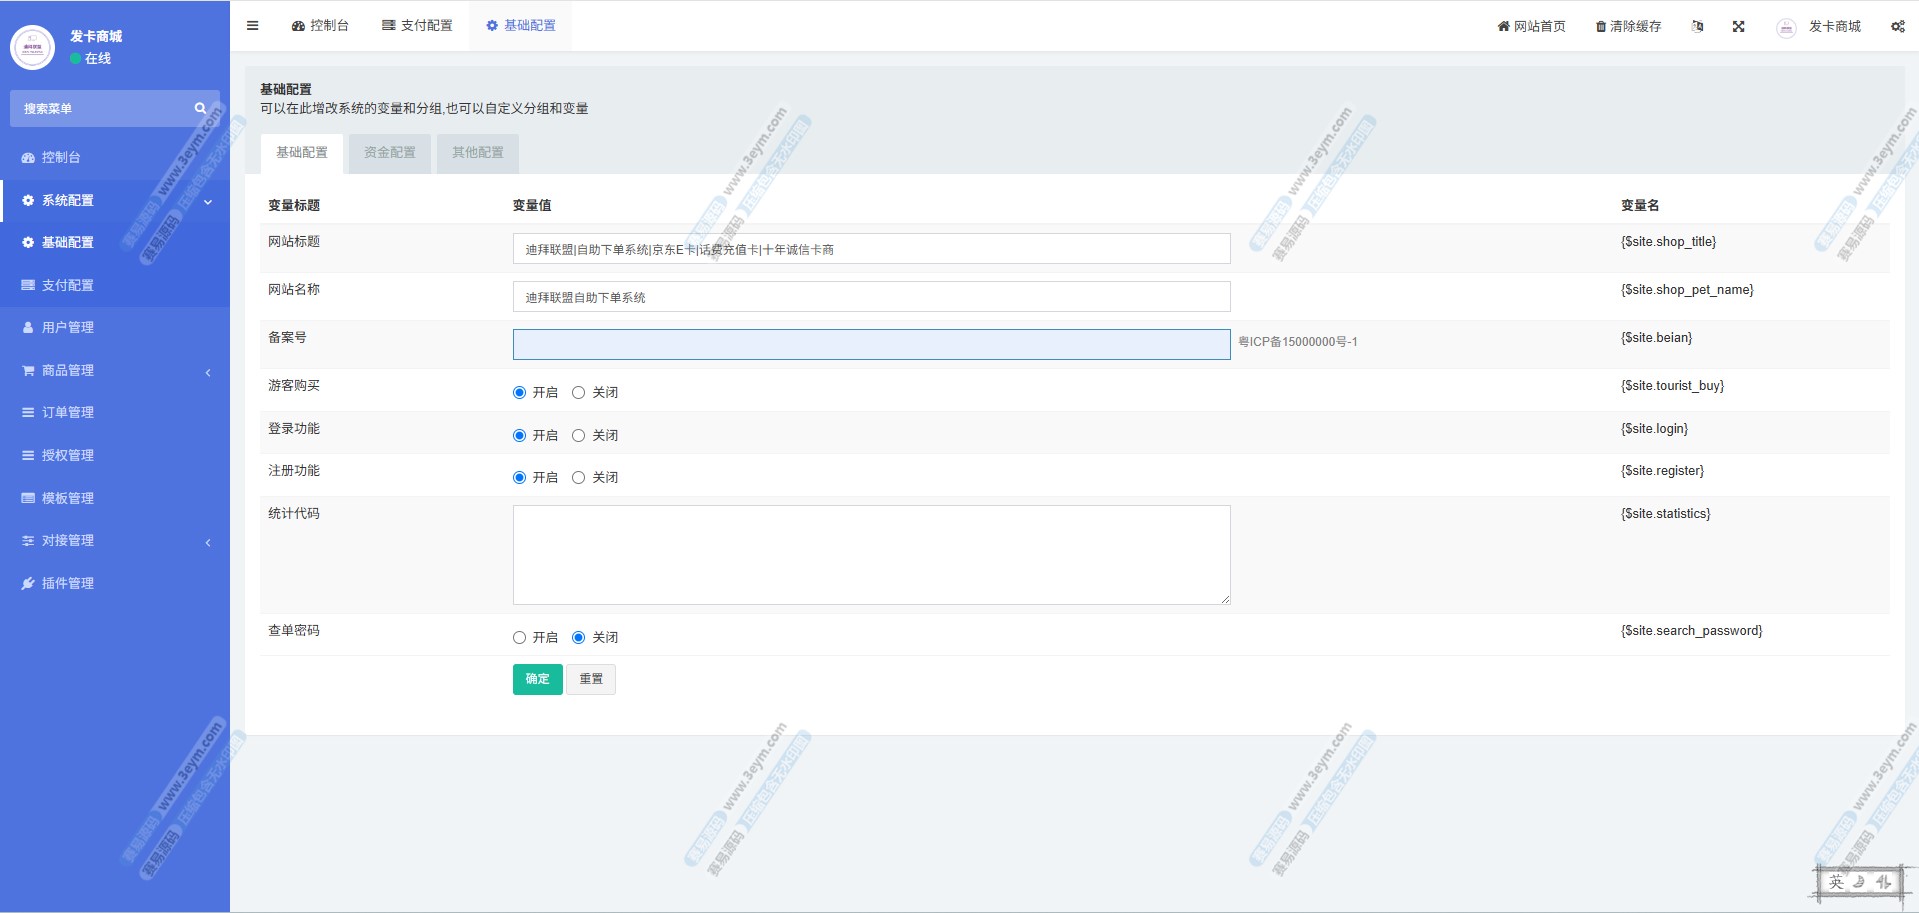Click the search magnifier icon in sidebar
Screen dimensions: 1919x913
tap(200, 108)
